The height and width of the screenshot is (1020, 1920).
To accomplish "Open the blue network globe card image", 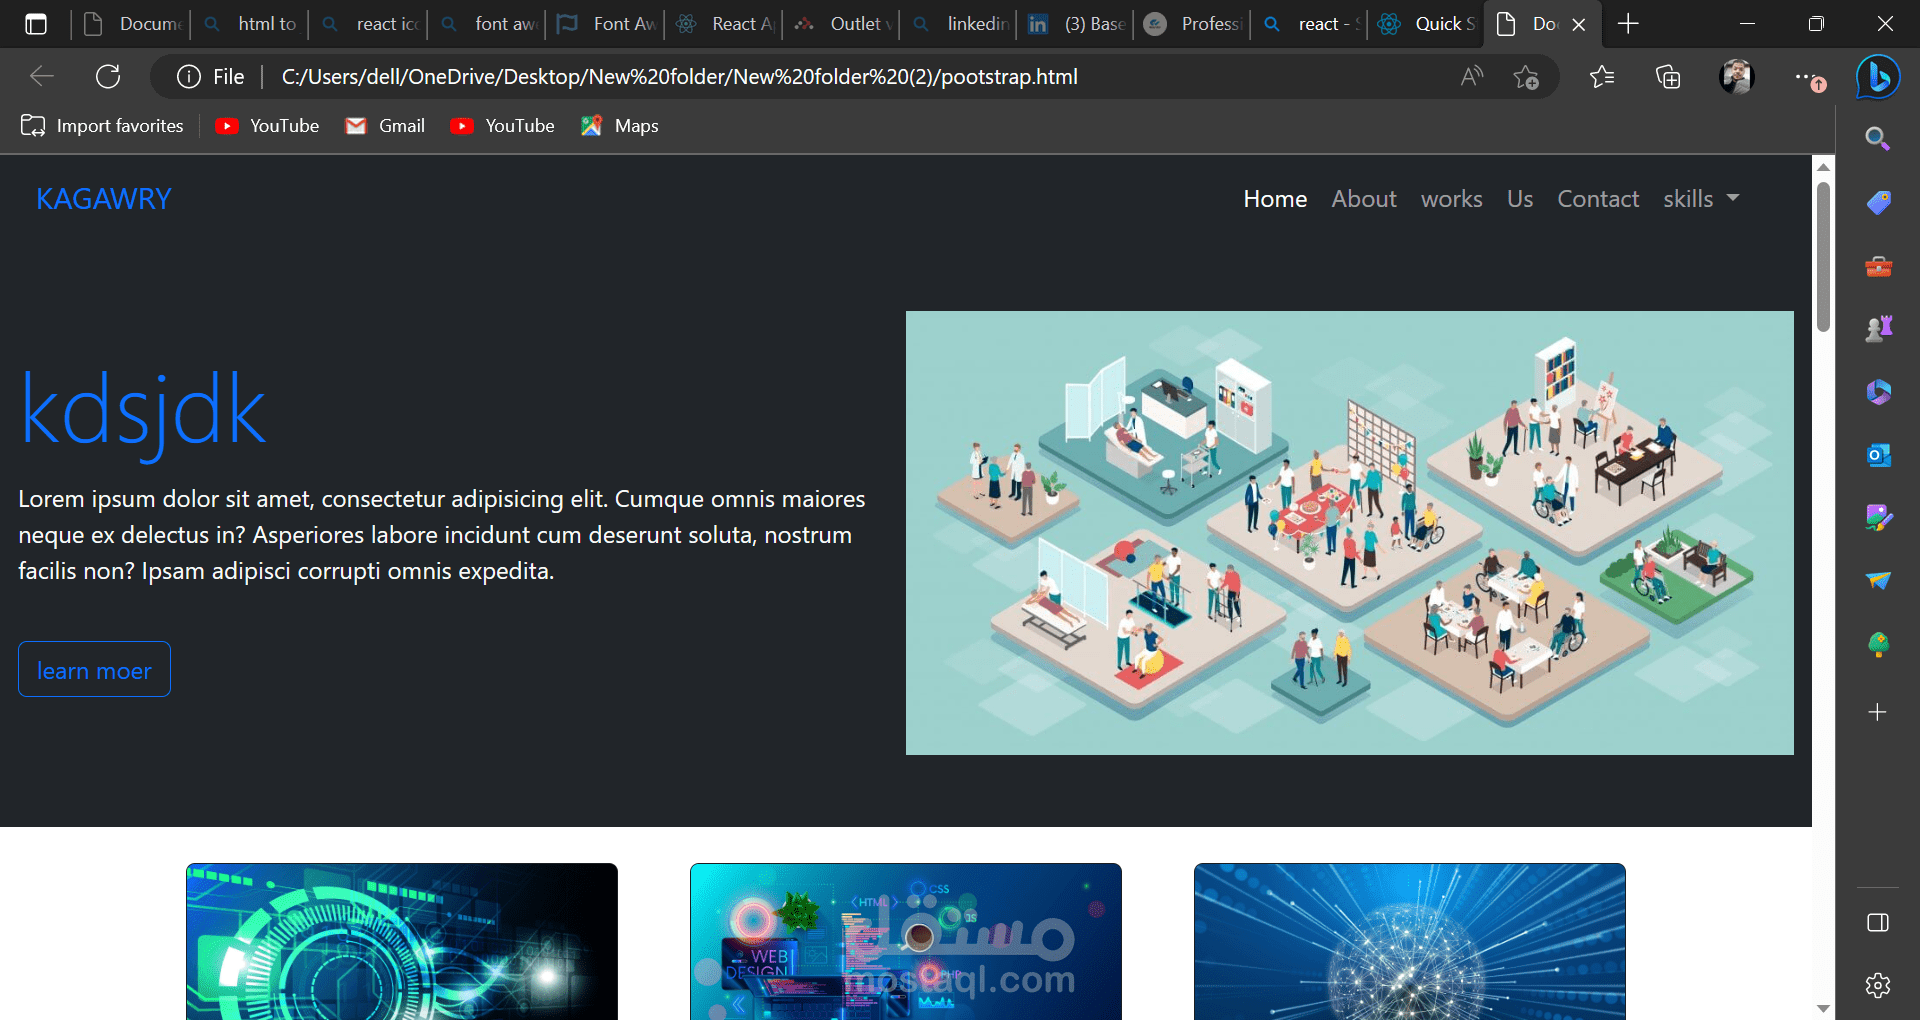I will point(1410,942).
